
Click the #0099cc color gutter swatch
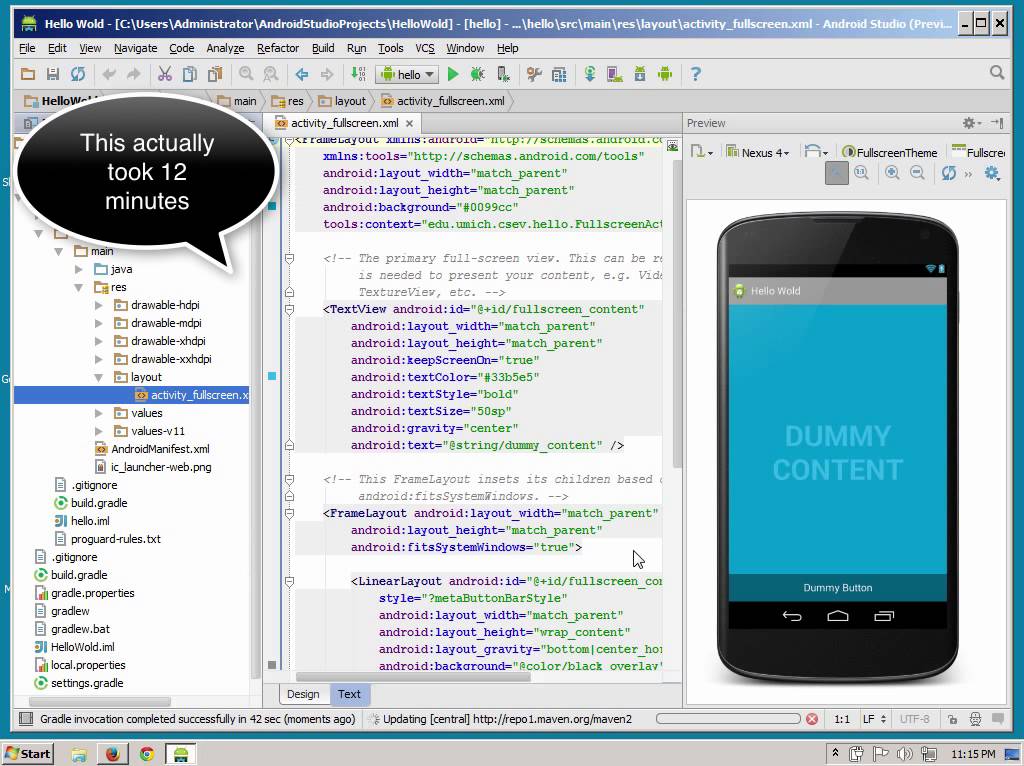click(272, 206)
